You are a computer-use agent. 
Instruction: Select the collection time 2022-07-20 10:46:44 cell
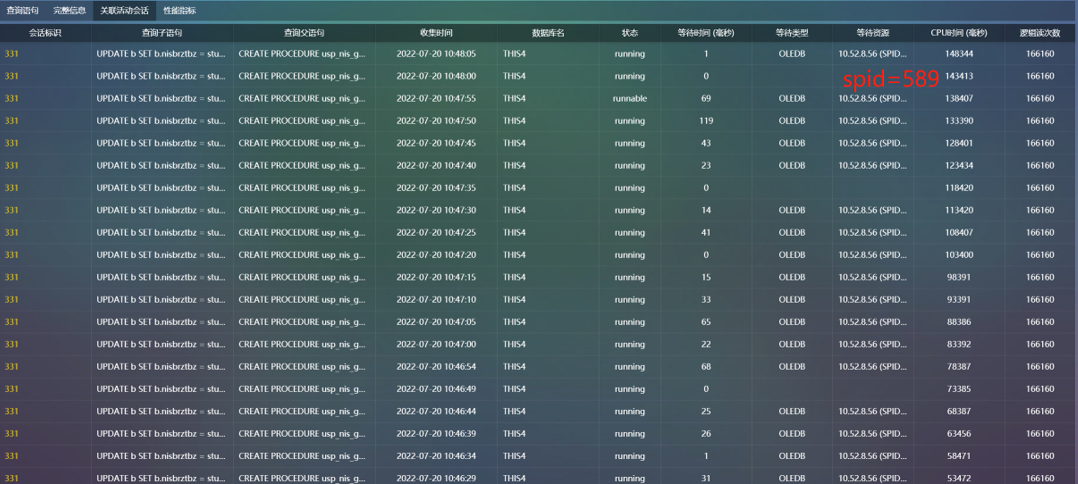[x=436, y=411]
